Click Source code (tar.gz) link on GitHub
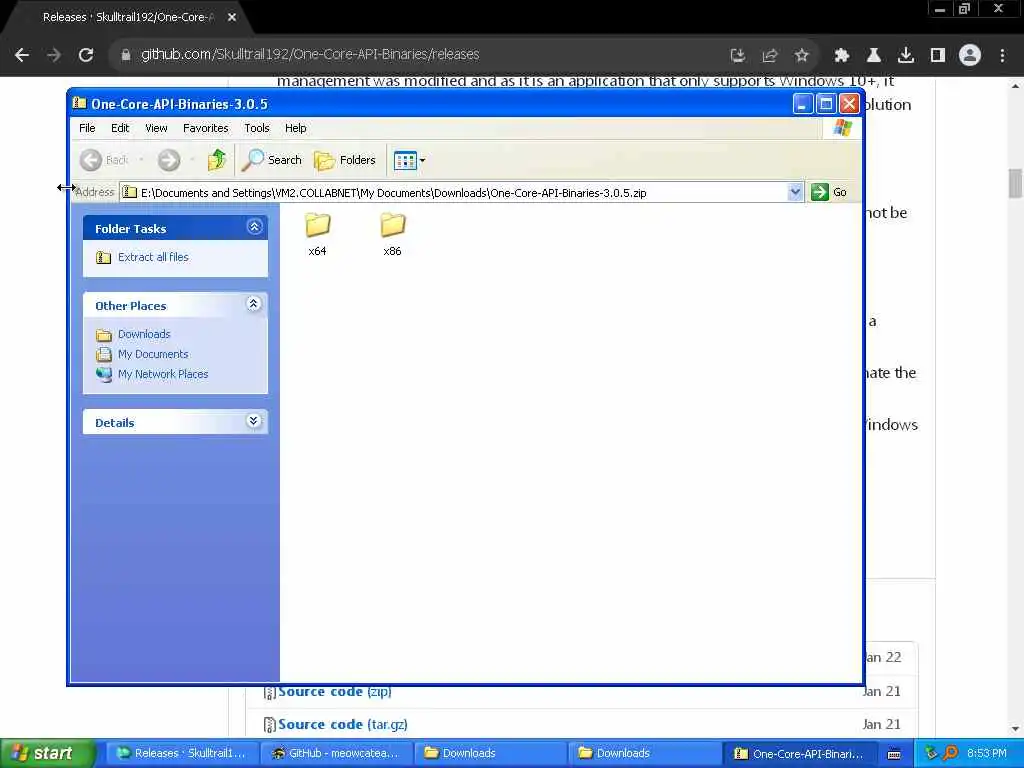 [343, 724]
